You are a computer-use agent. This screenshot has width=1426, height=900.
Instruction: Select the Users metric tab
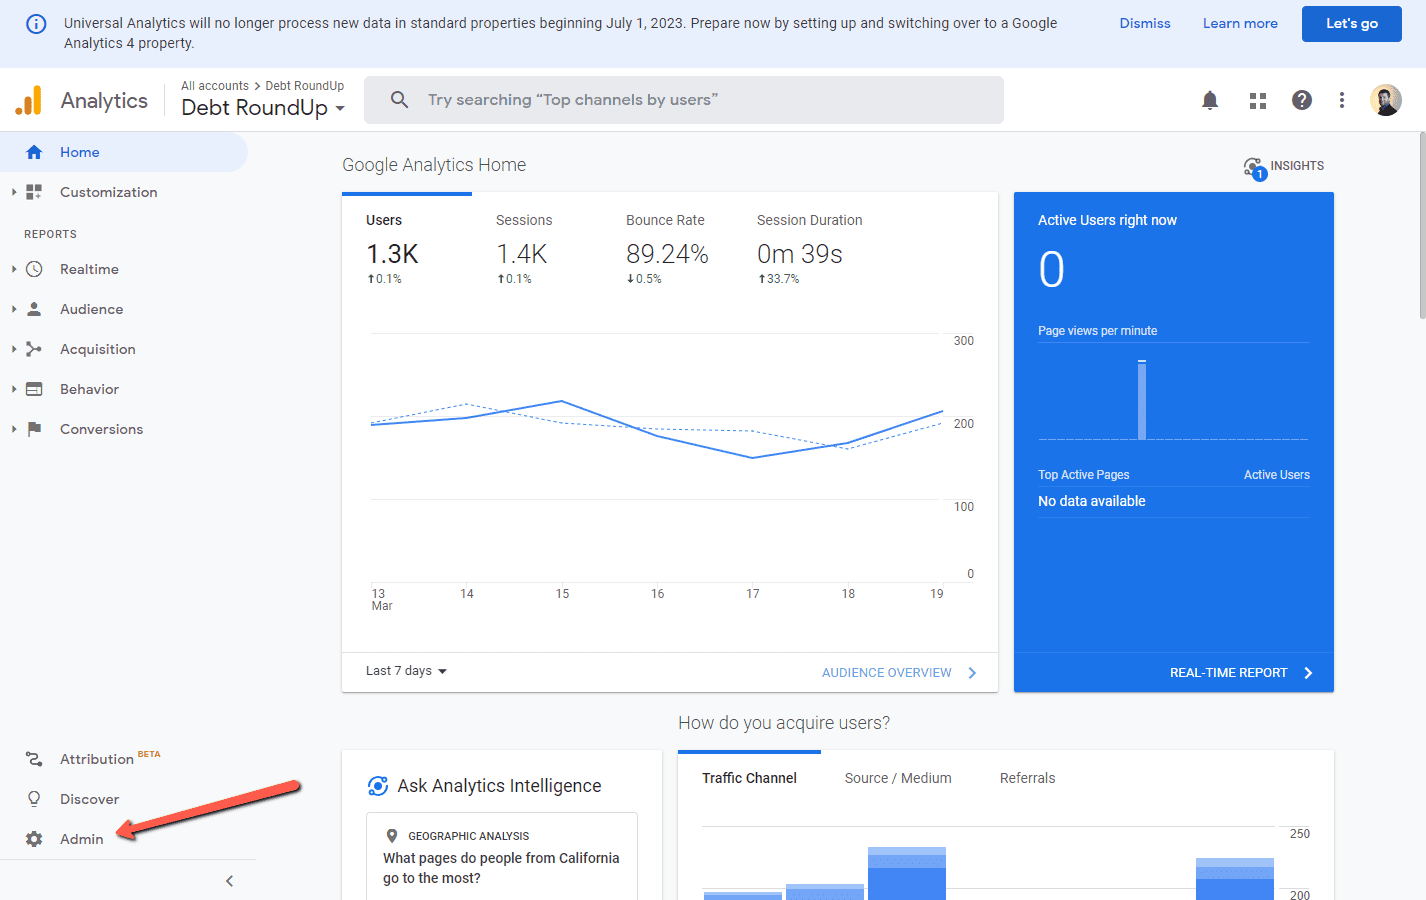click(x=406, y=250)
